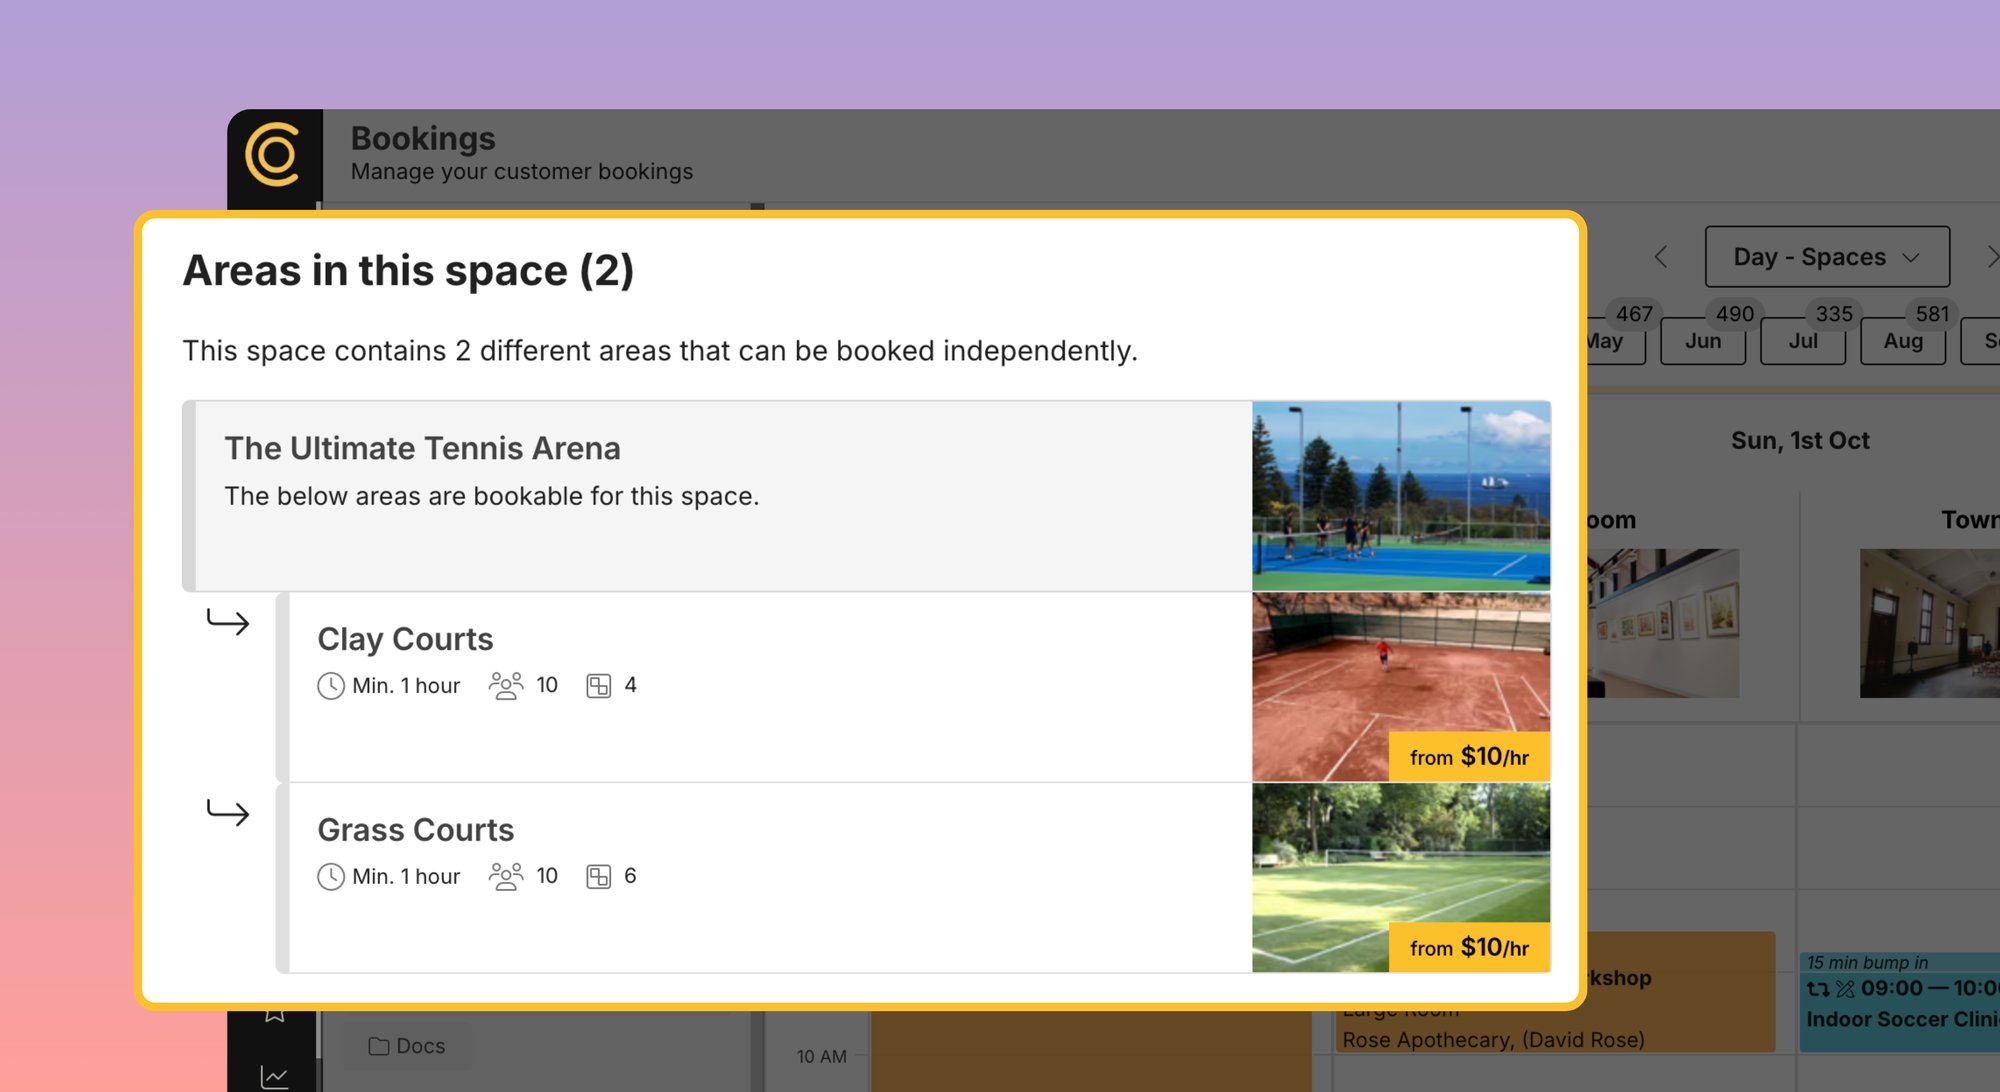Click Clay Courts from $10/hr price tag
This screenshot has height=1092, width=2000.
(1469, 757)
